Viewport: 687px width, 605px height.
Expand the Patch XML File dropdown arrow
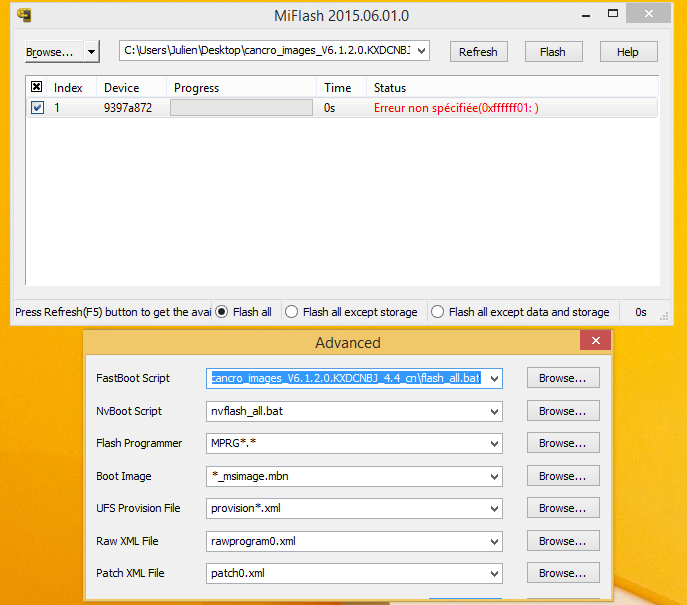494,574
